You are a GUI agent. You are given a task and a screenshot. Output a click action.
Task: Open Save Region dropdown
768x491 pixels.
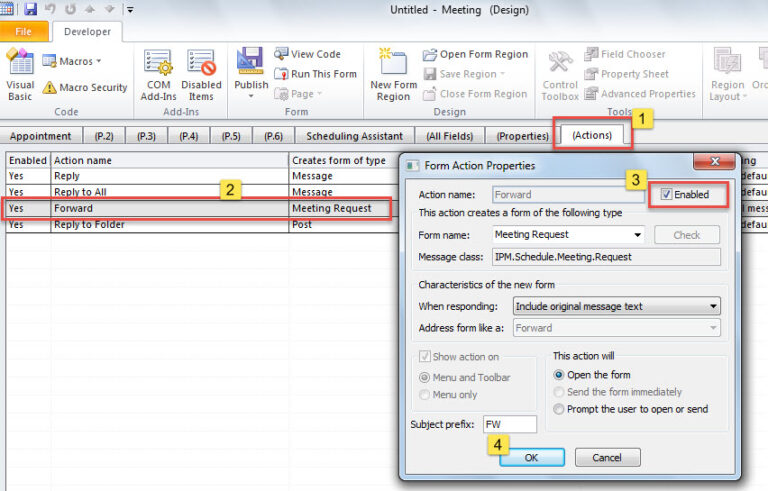tap(464, 74)
